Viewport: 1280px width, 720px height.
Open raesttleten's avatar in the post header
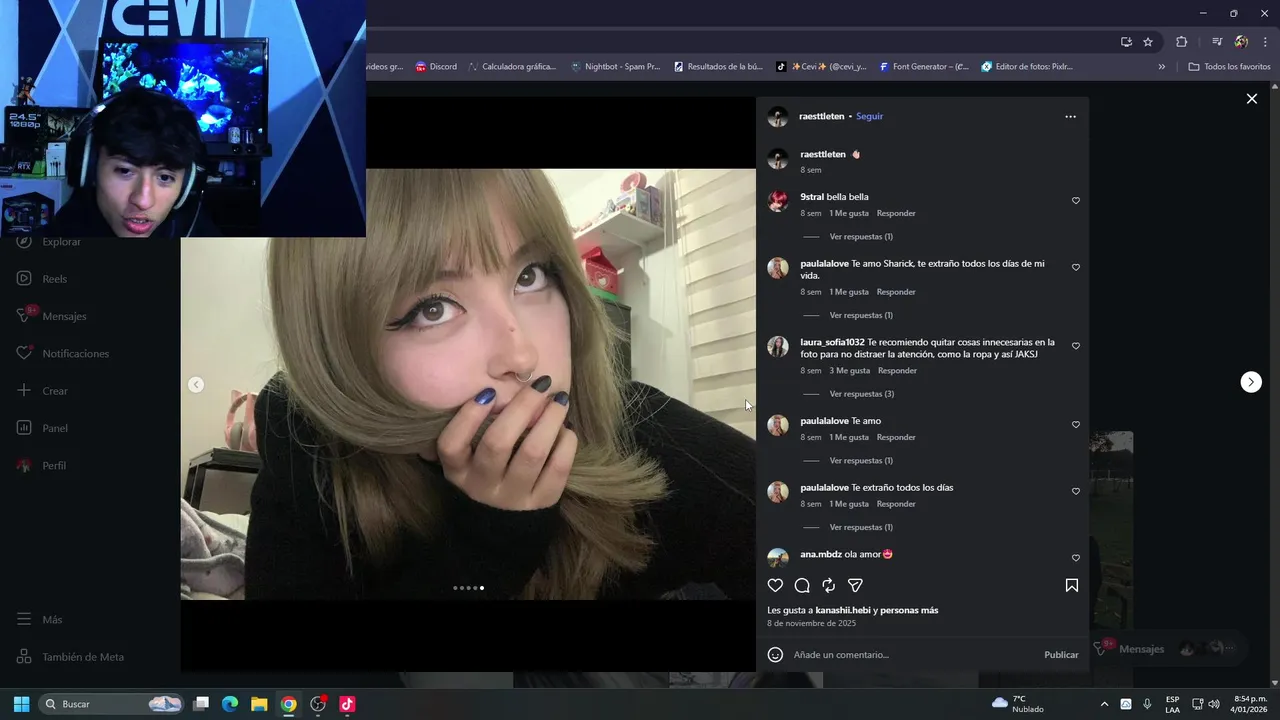777,117
